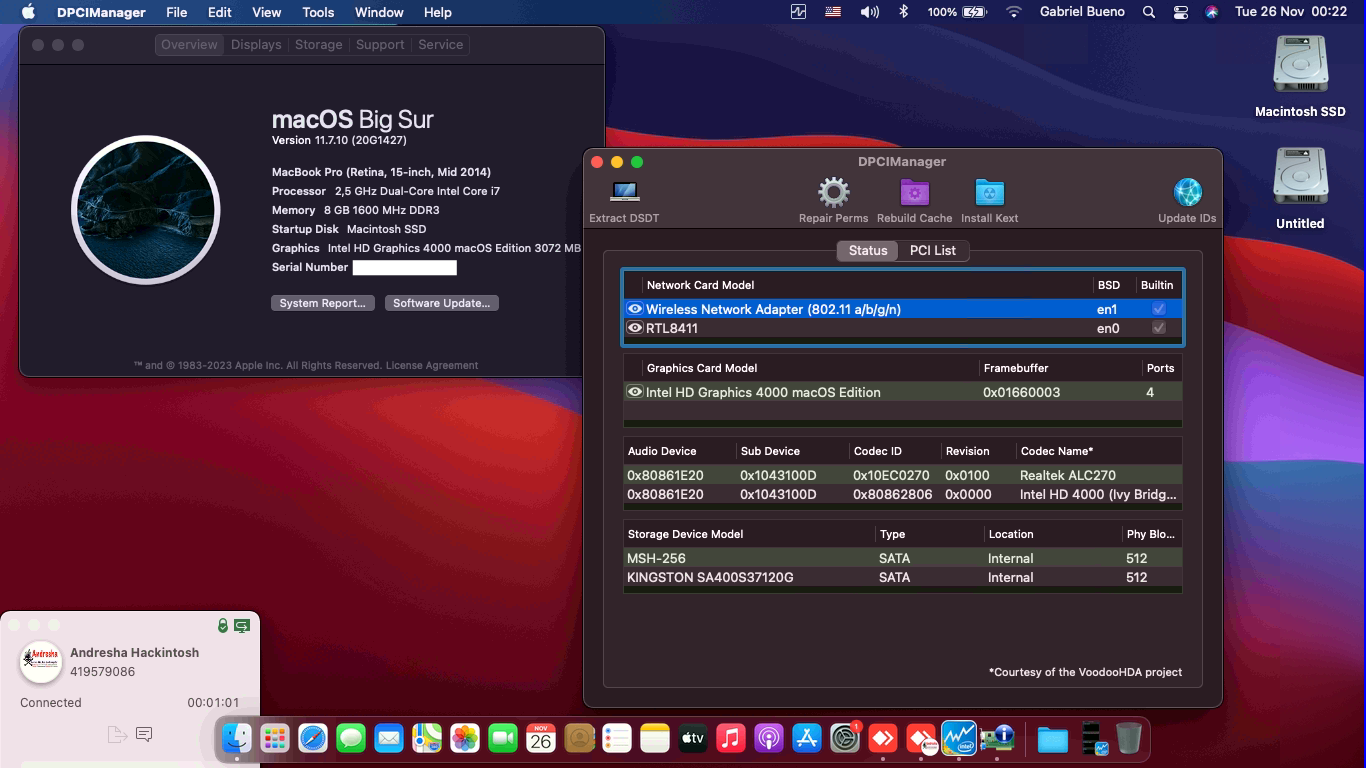Click the Rebuild Cache icon
Image resolution: width=1366 pixels, height=768 pixels.
tap(913, 191)
